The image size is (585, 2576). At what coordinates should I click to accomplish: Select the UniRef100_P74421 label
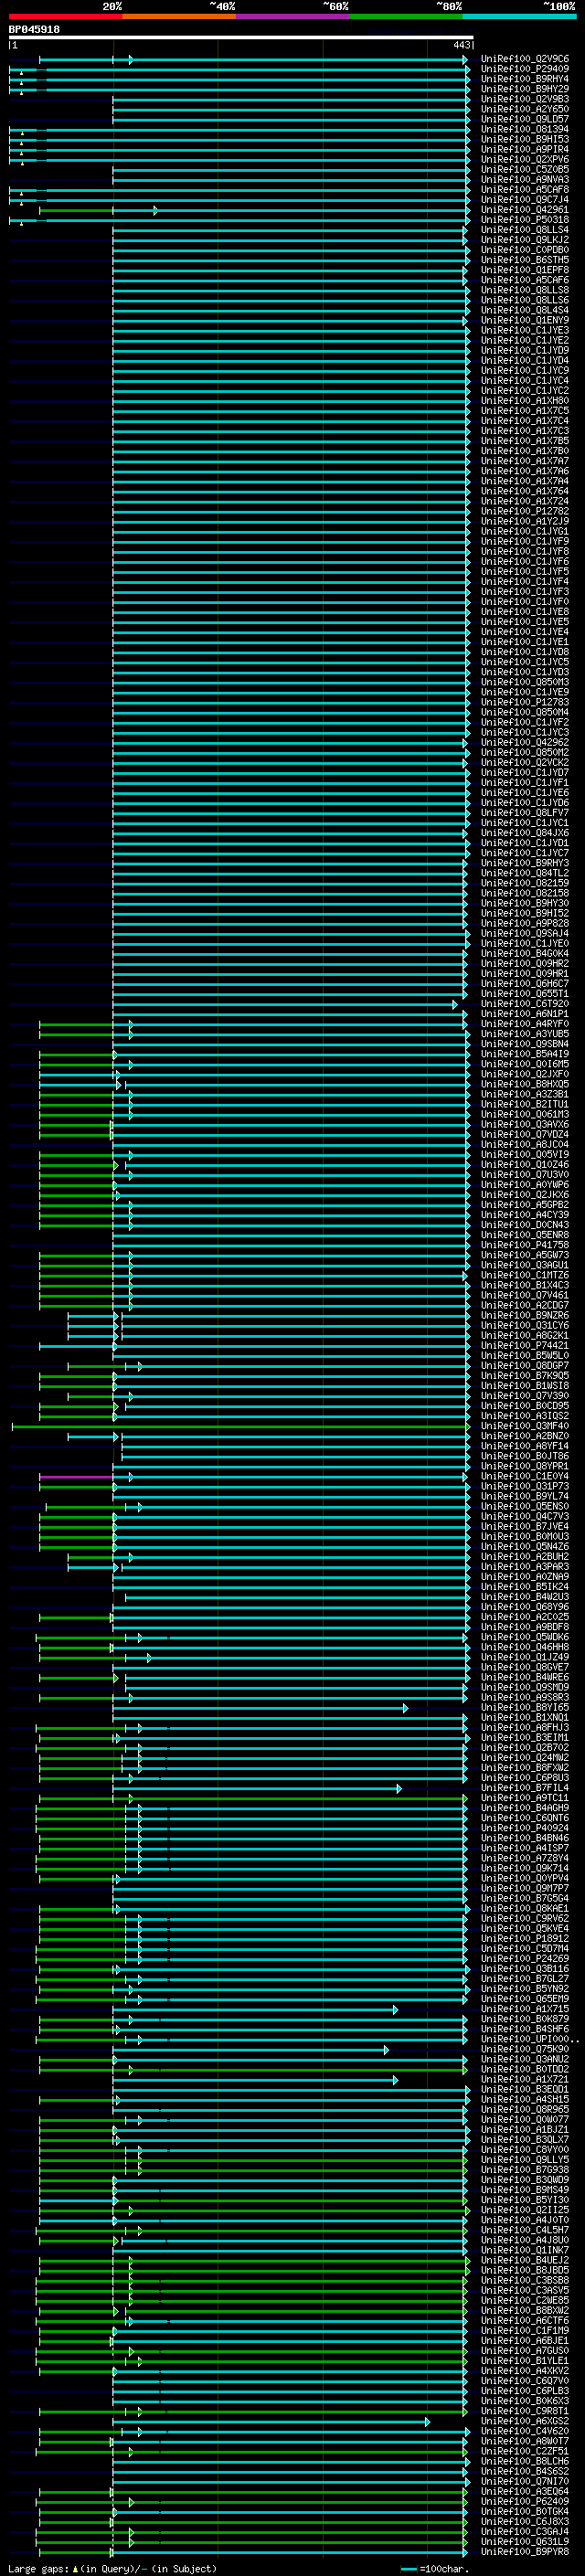pos(525,1345)
